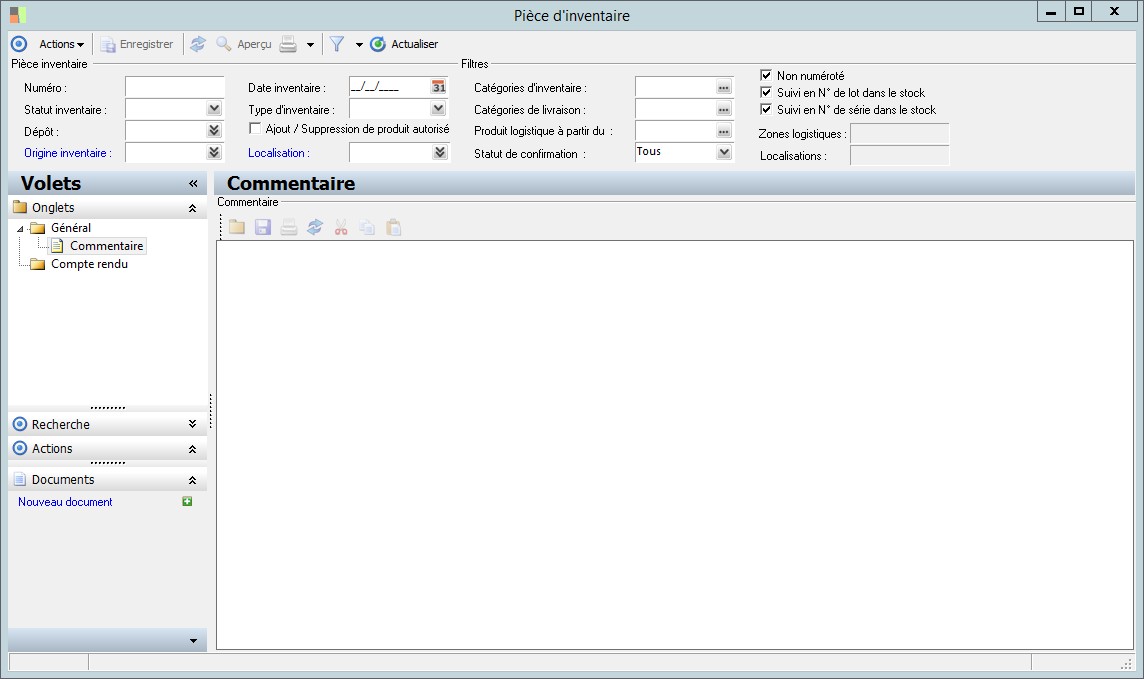Toggle Ajout / Suppression de produit autorisé
The height and width of the screenshot is (679, 1144).
coord(255,128)
